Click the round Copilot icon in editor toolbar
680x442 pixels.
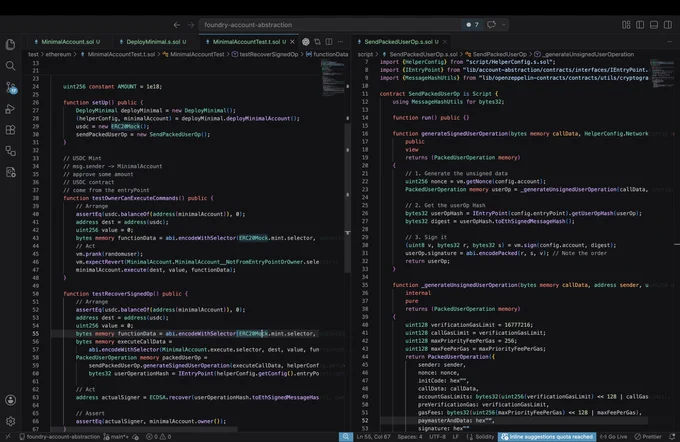(x=306, y=42)
